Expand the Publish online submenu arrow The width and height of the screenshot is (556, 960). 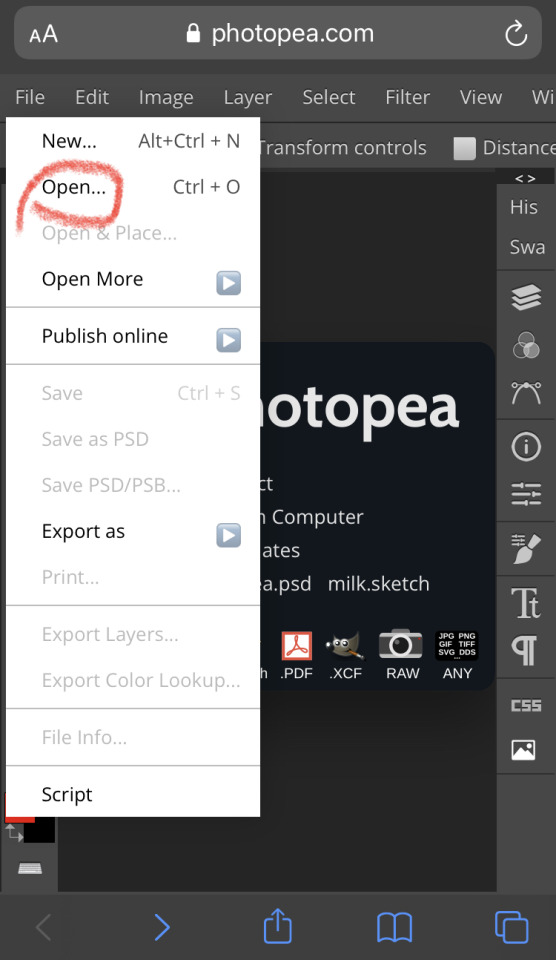[228, 340]
